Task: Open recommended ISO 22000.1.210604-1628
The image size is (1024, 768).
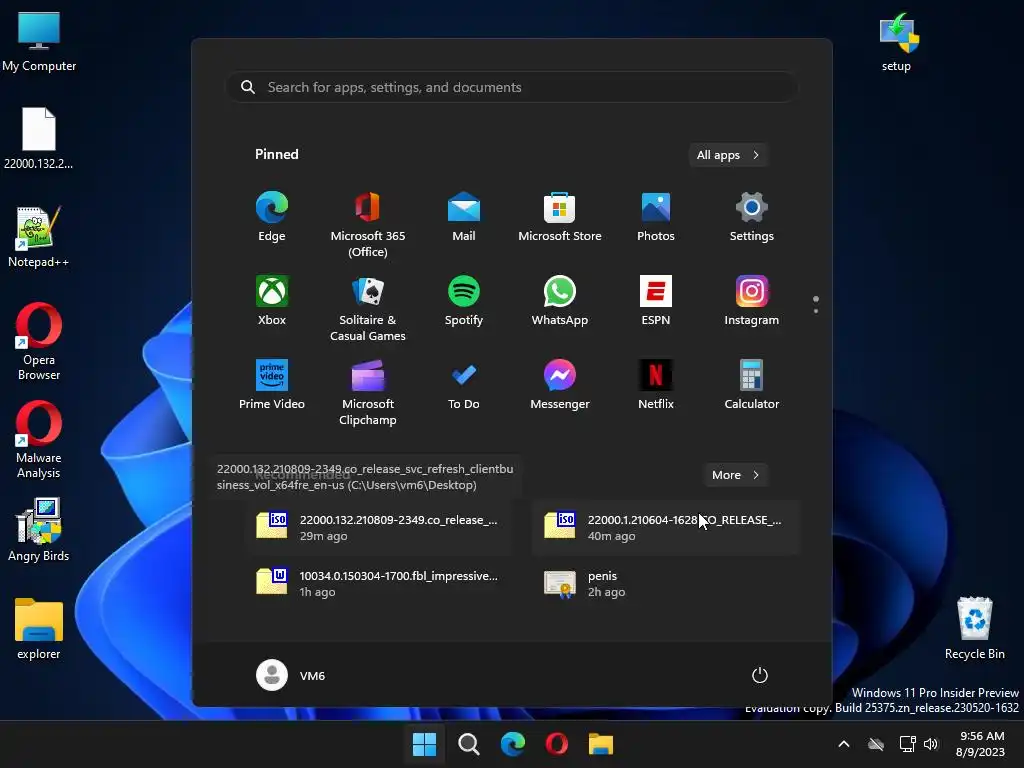Action: pyautogui.click(x=665, y=528)
